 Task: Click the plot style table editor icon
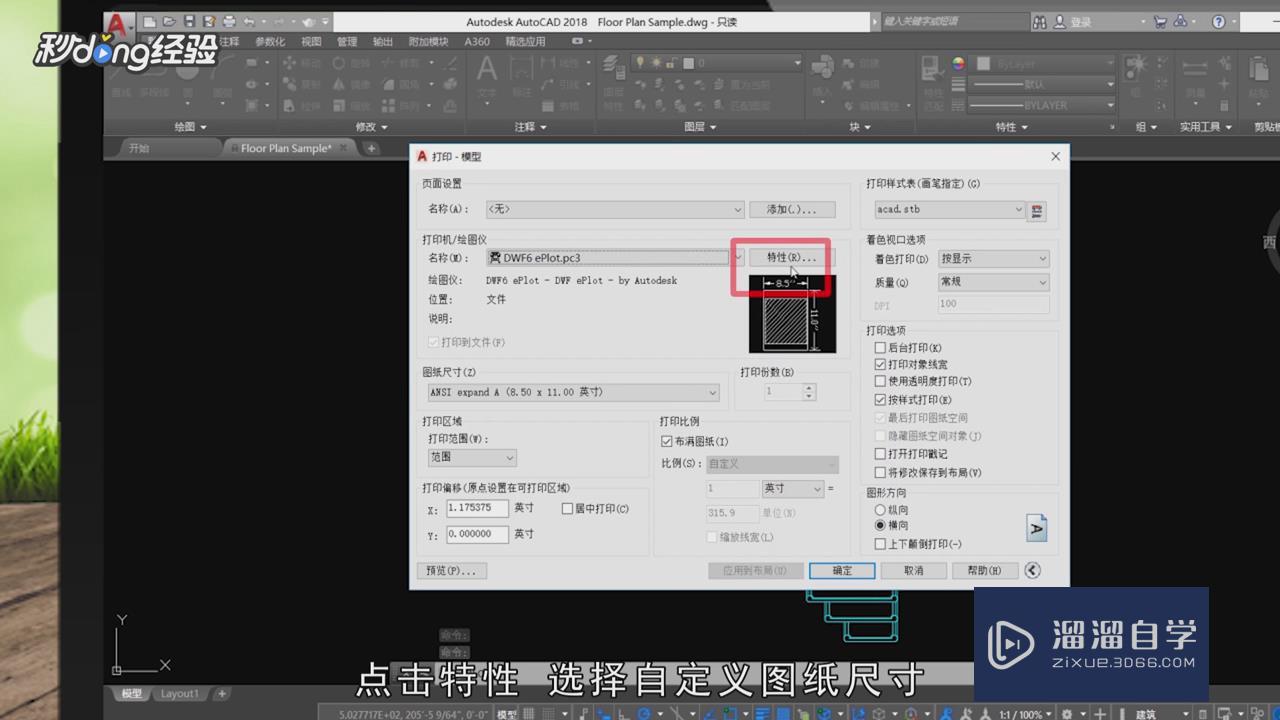1037,210
